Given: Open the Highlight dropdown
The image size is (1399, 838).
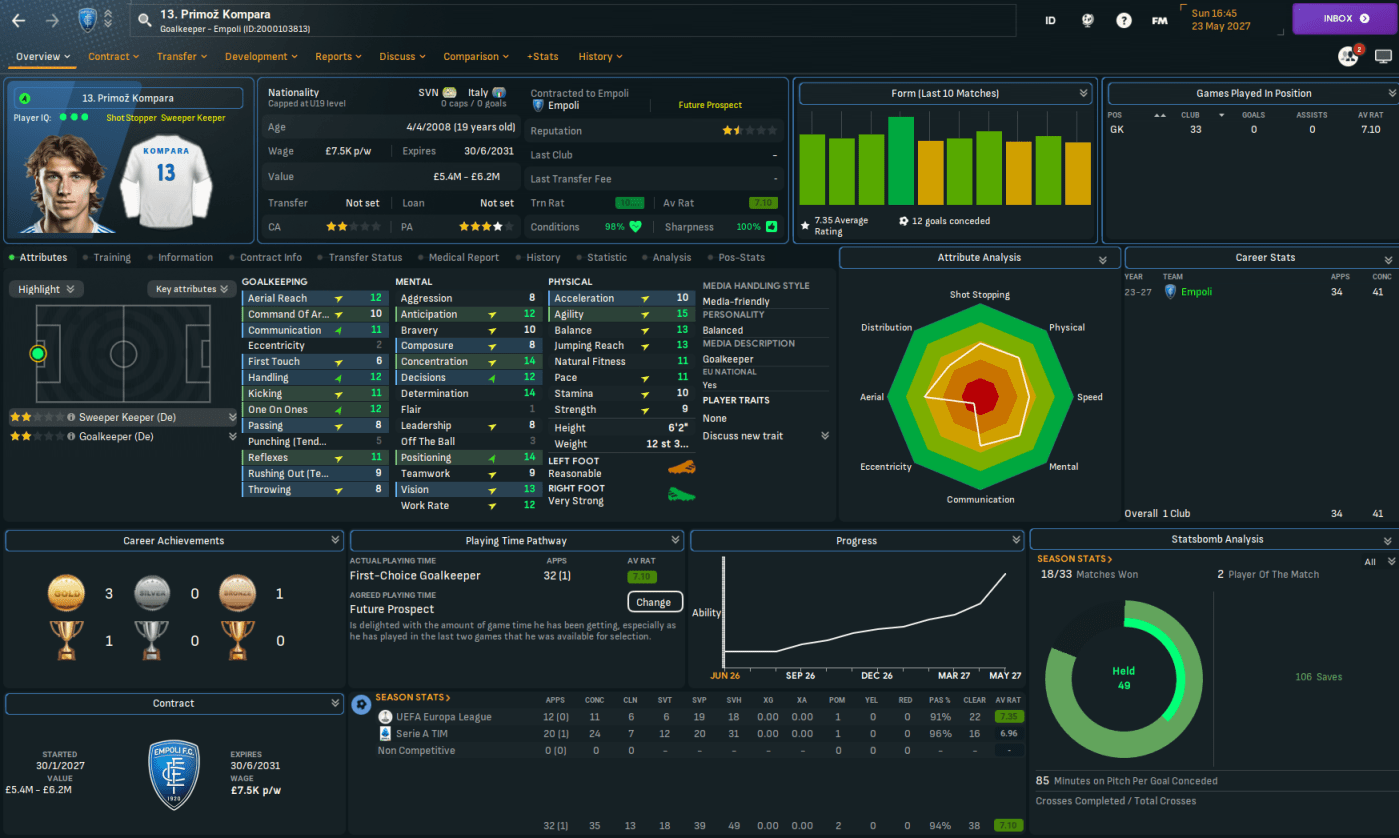Looking at the screenshot, I should pos(46,289).
